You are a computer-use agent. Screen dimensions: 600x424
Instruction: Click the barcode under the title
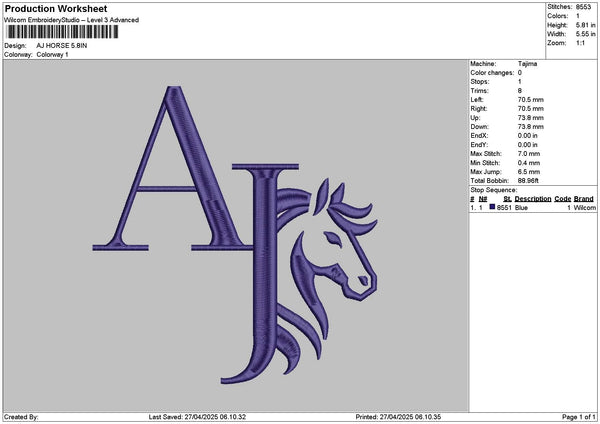[x=60, y=32]
